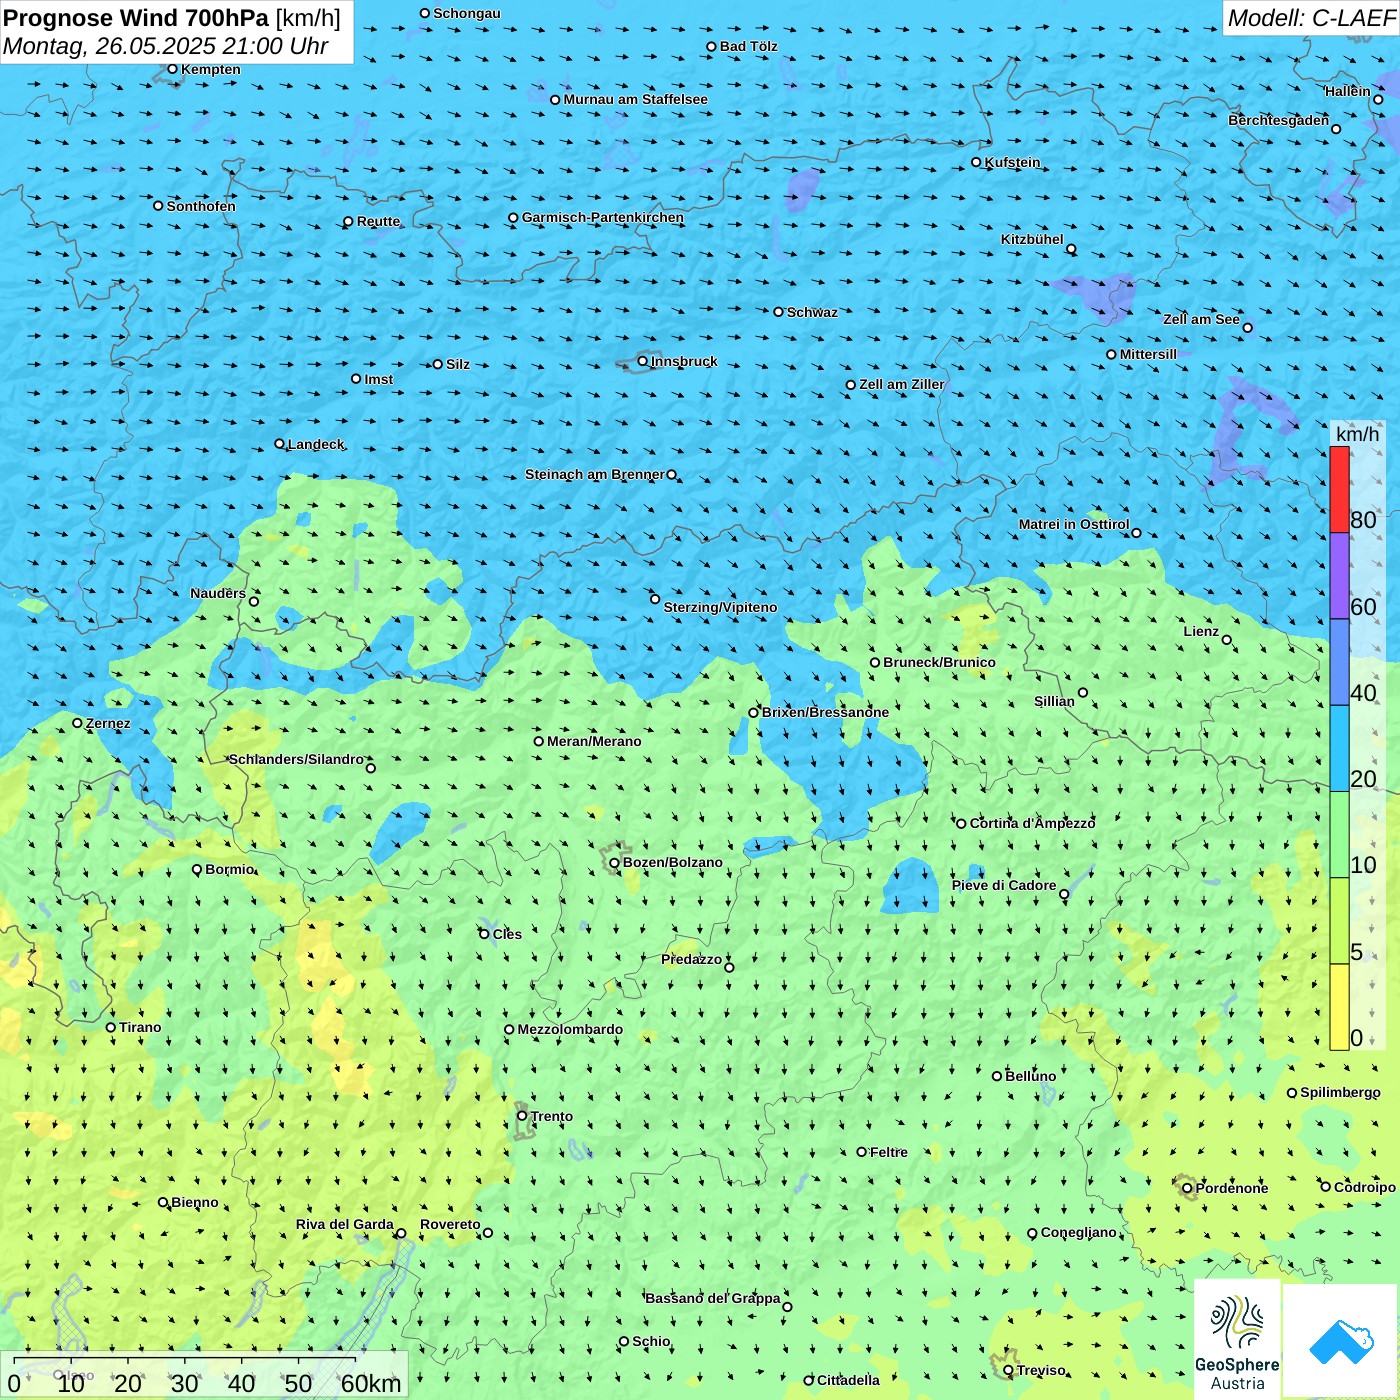Click the Kempten city marker
The width and height of the screenshot is (1400, 1400).
point(172,69)
